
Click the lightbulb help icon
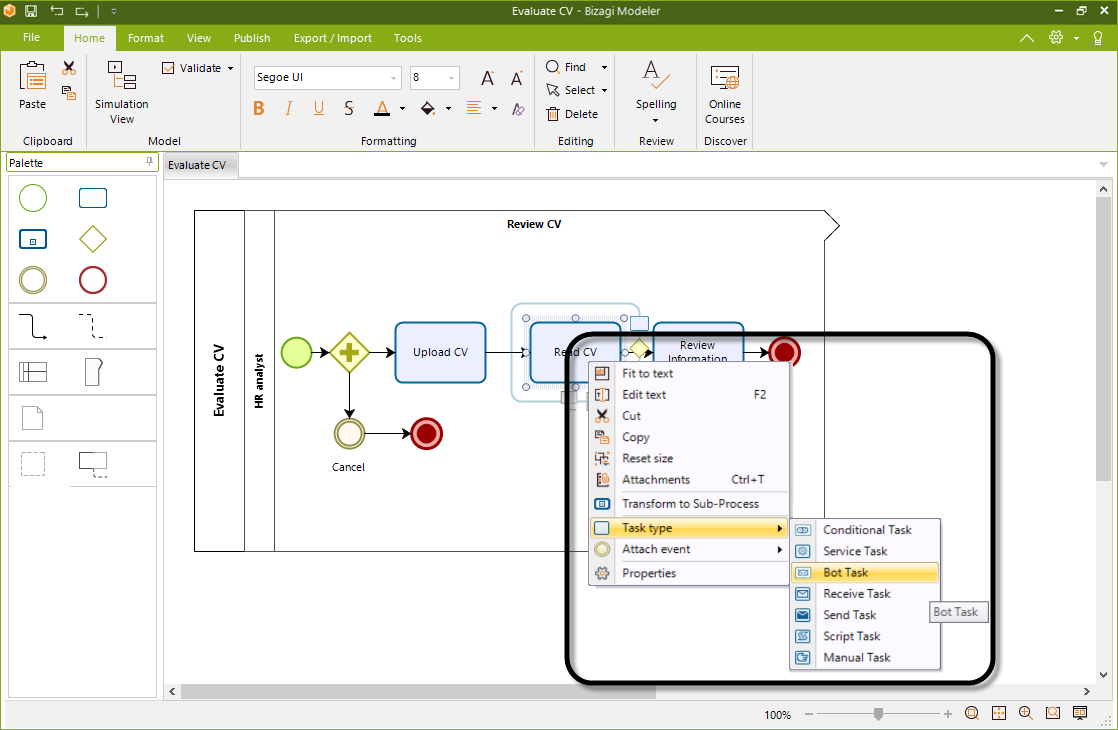pos(1098,38)
